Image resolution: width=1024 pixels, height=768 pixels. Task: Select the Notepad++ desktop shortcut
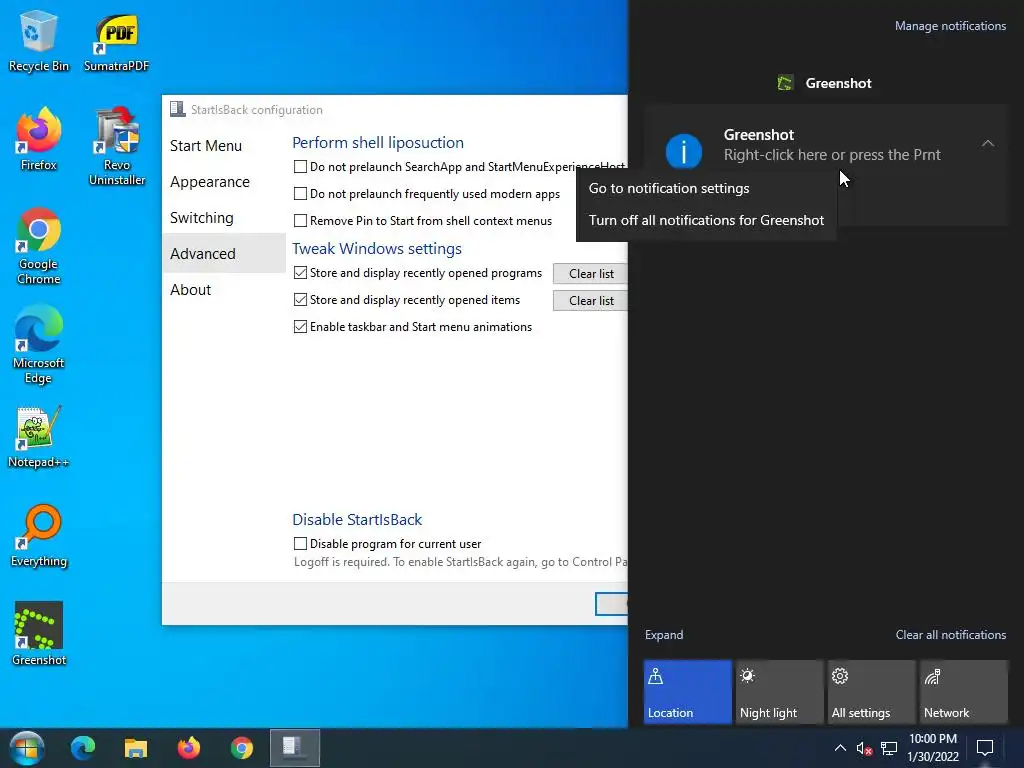[39, 436]
